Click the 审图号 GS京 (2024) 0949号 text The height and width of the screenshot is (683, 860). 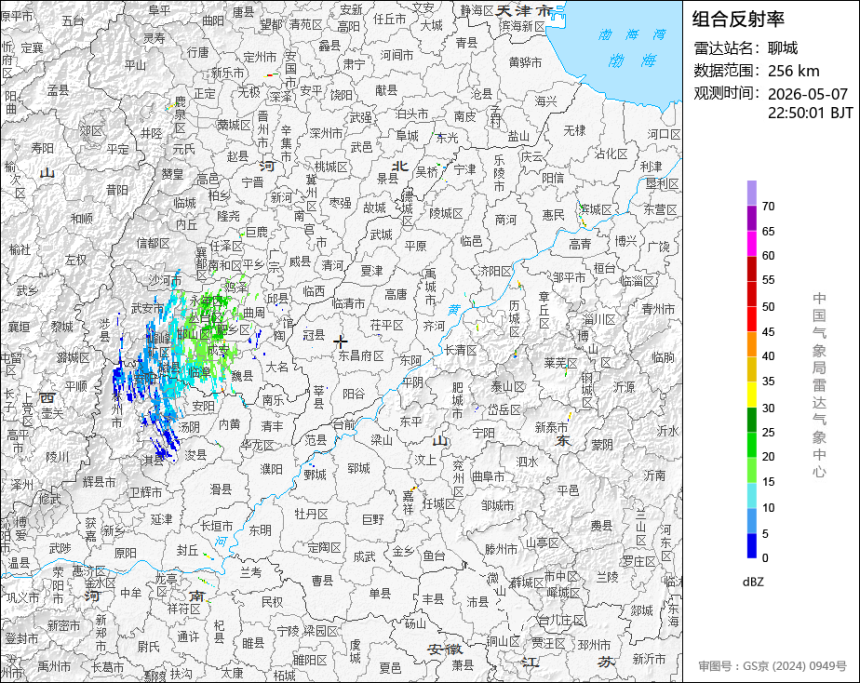pos(772,666)
